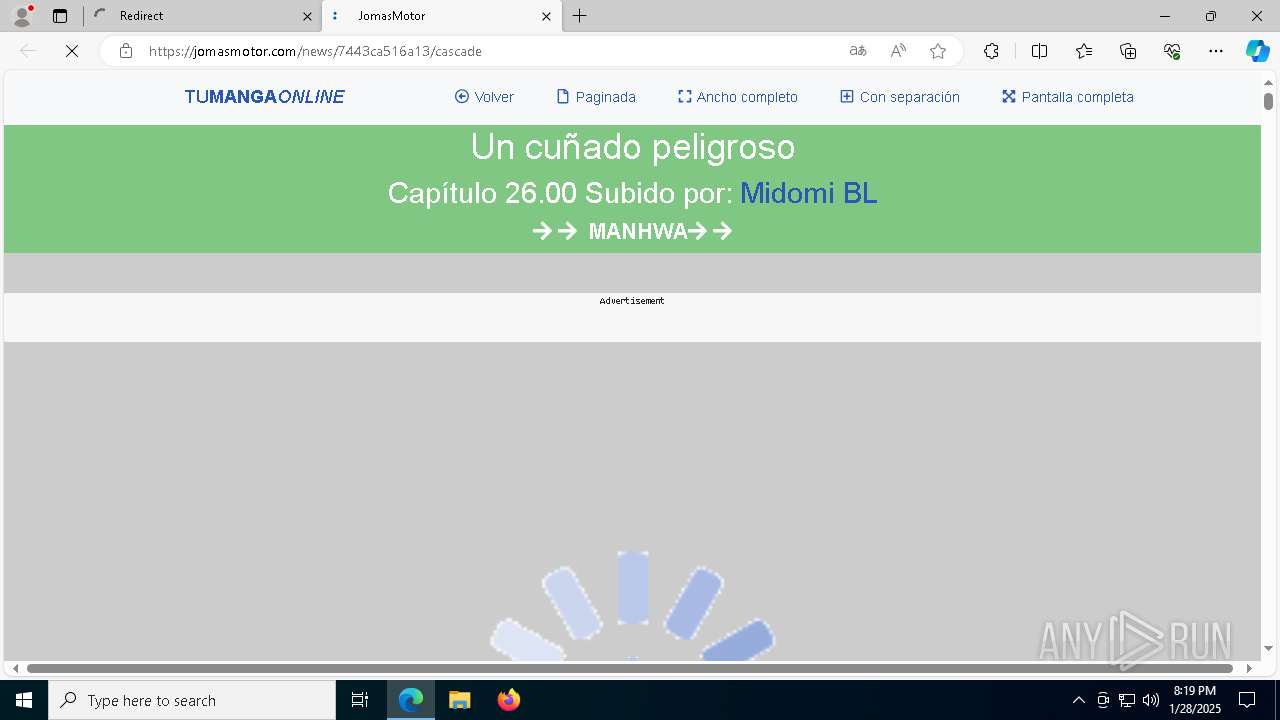Open the translate page icon
The width and height of the screenshot is (1280, 720).
[x=858, y=51]
